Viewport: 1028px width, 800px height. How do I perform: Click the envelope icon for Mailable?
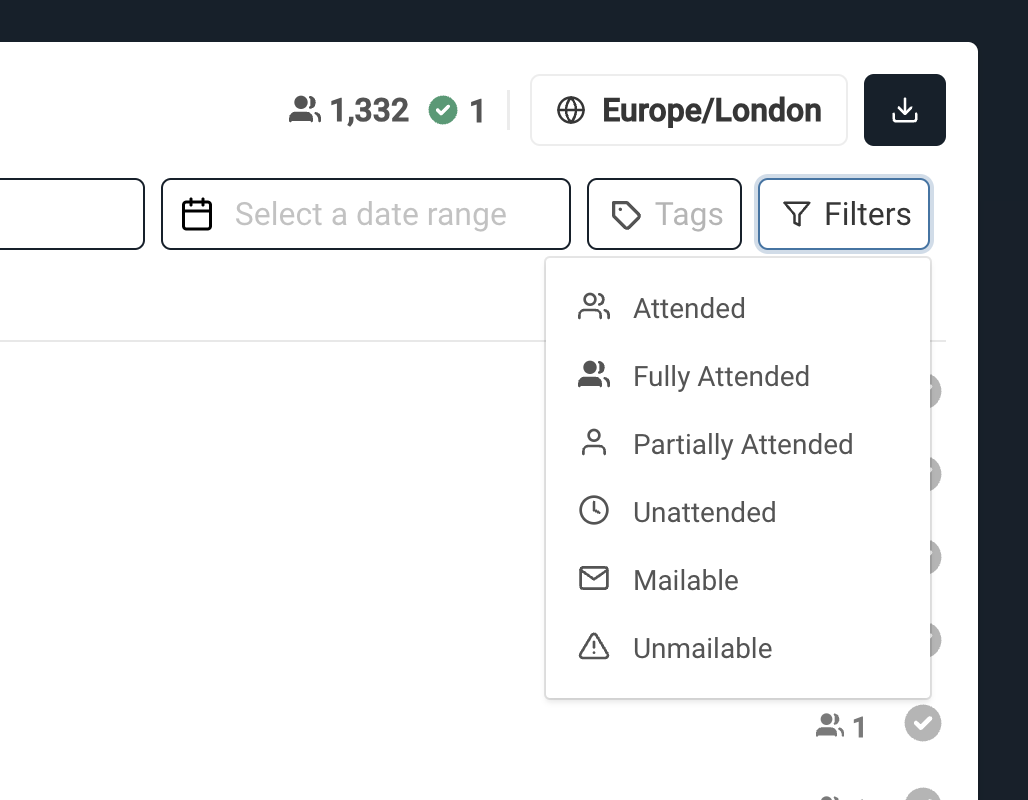pyautogui.click(x=594, y=579)
